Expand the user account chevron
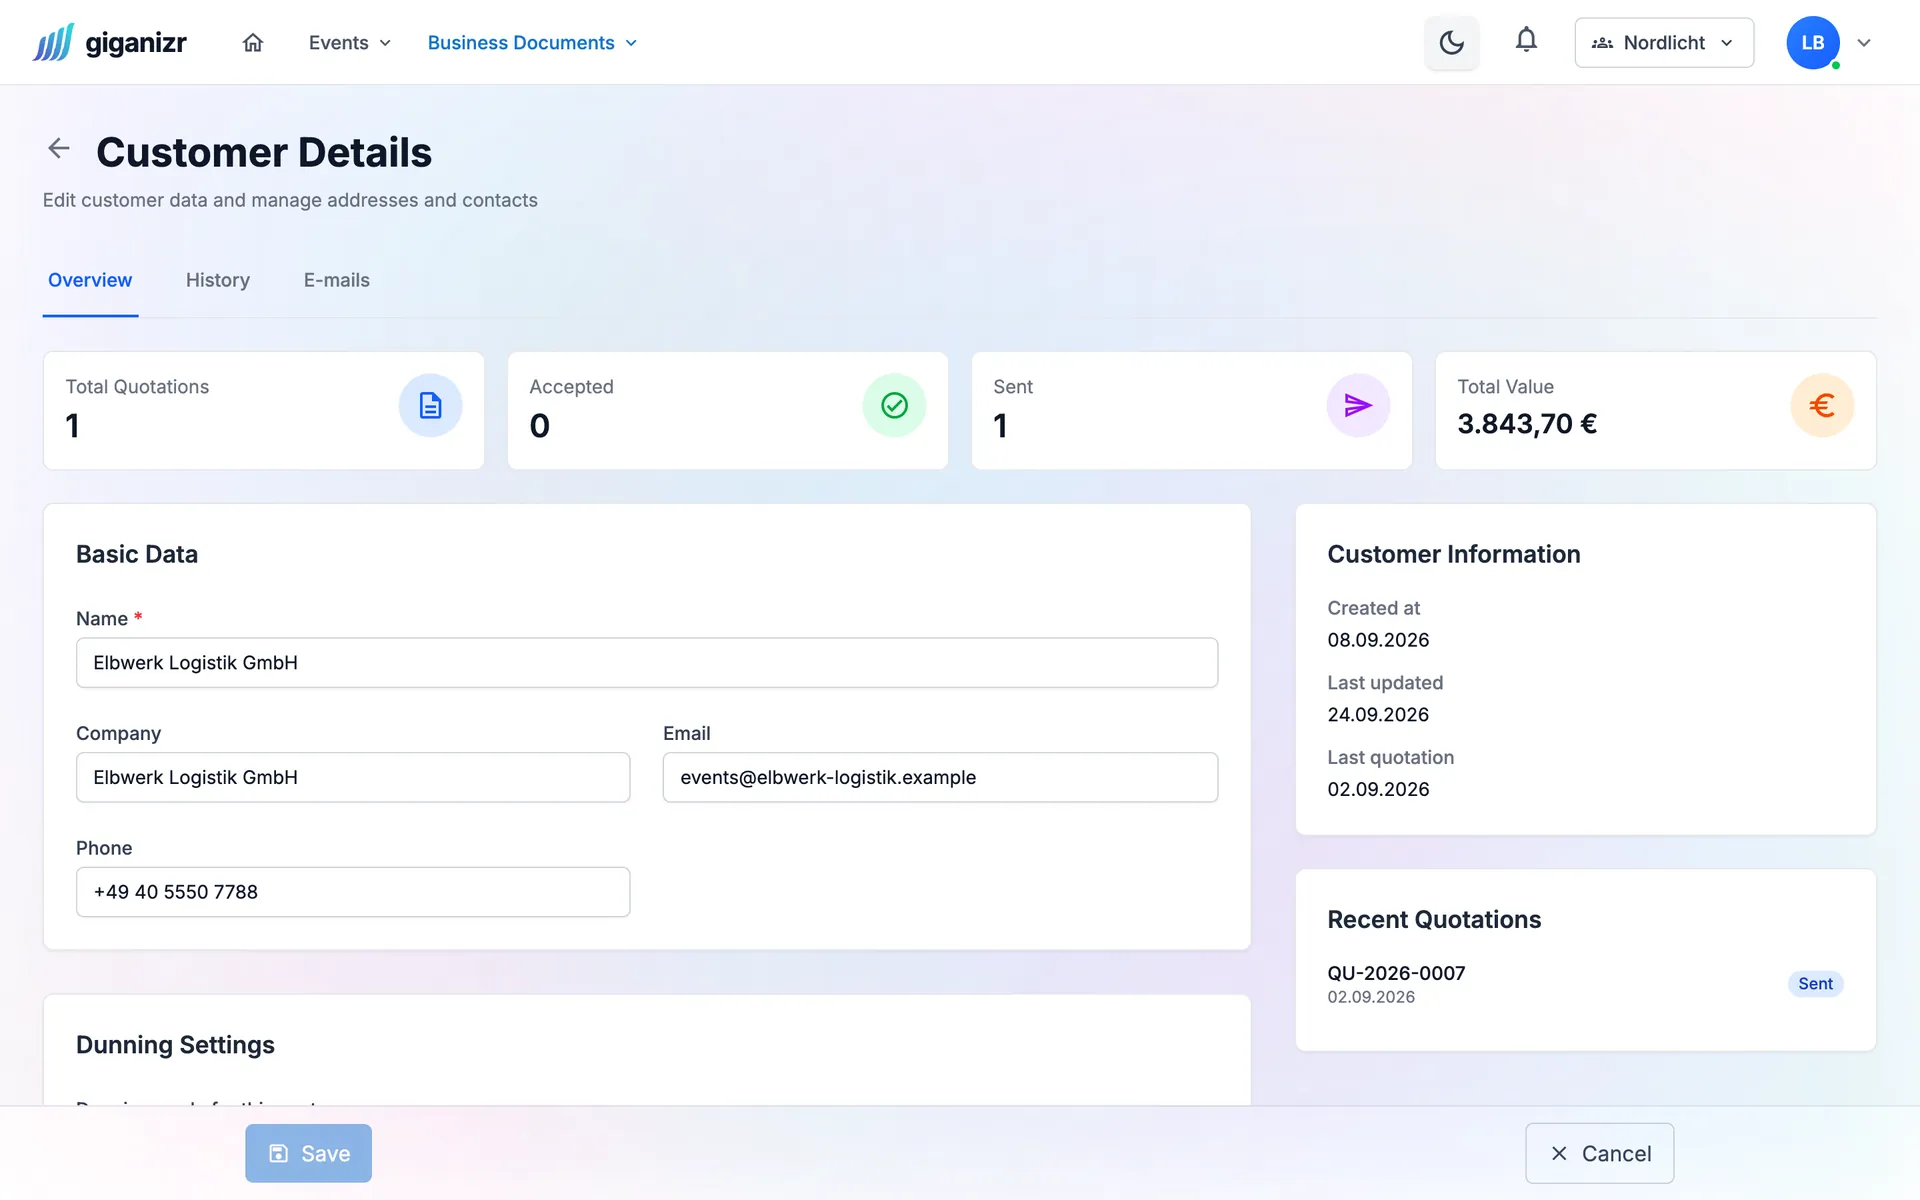 (x=1864, y=43)
